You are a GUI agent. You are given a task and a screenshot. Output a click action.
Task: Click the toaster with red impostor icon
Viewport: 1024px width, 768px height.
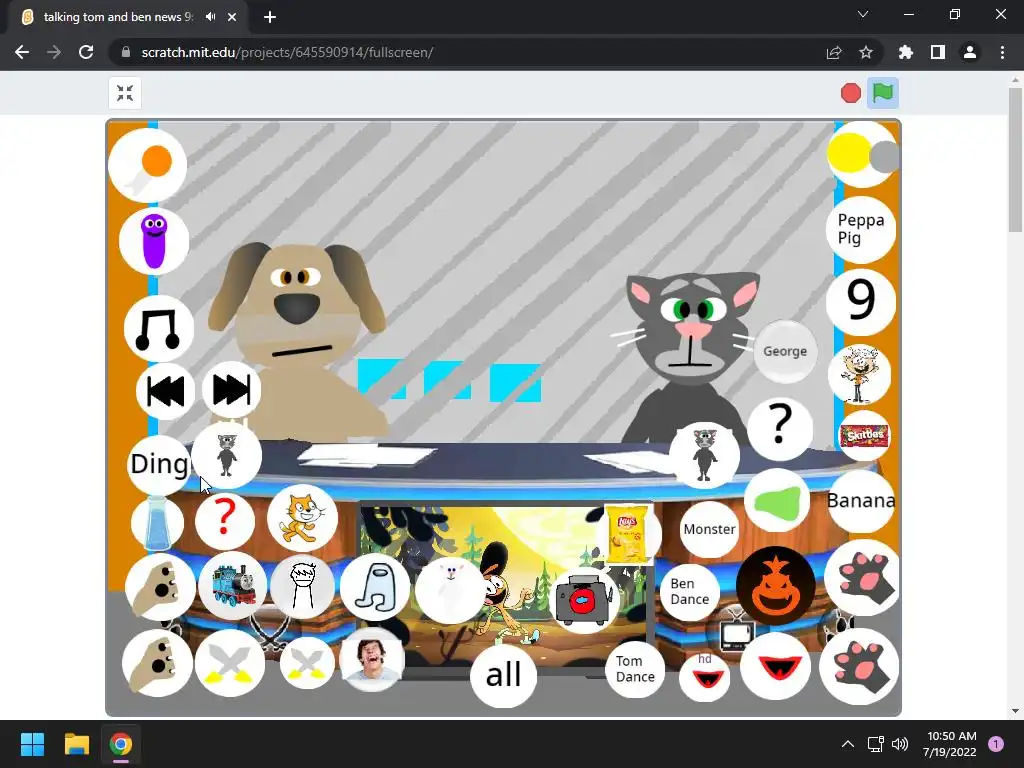[583, 601]
